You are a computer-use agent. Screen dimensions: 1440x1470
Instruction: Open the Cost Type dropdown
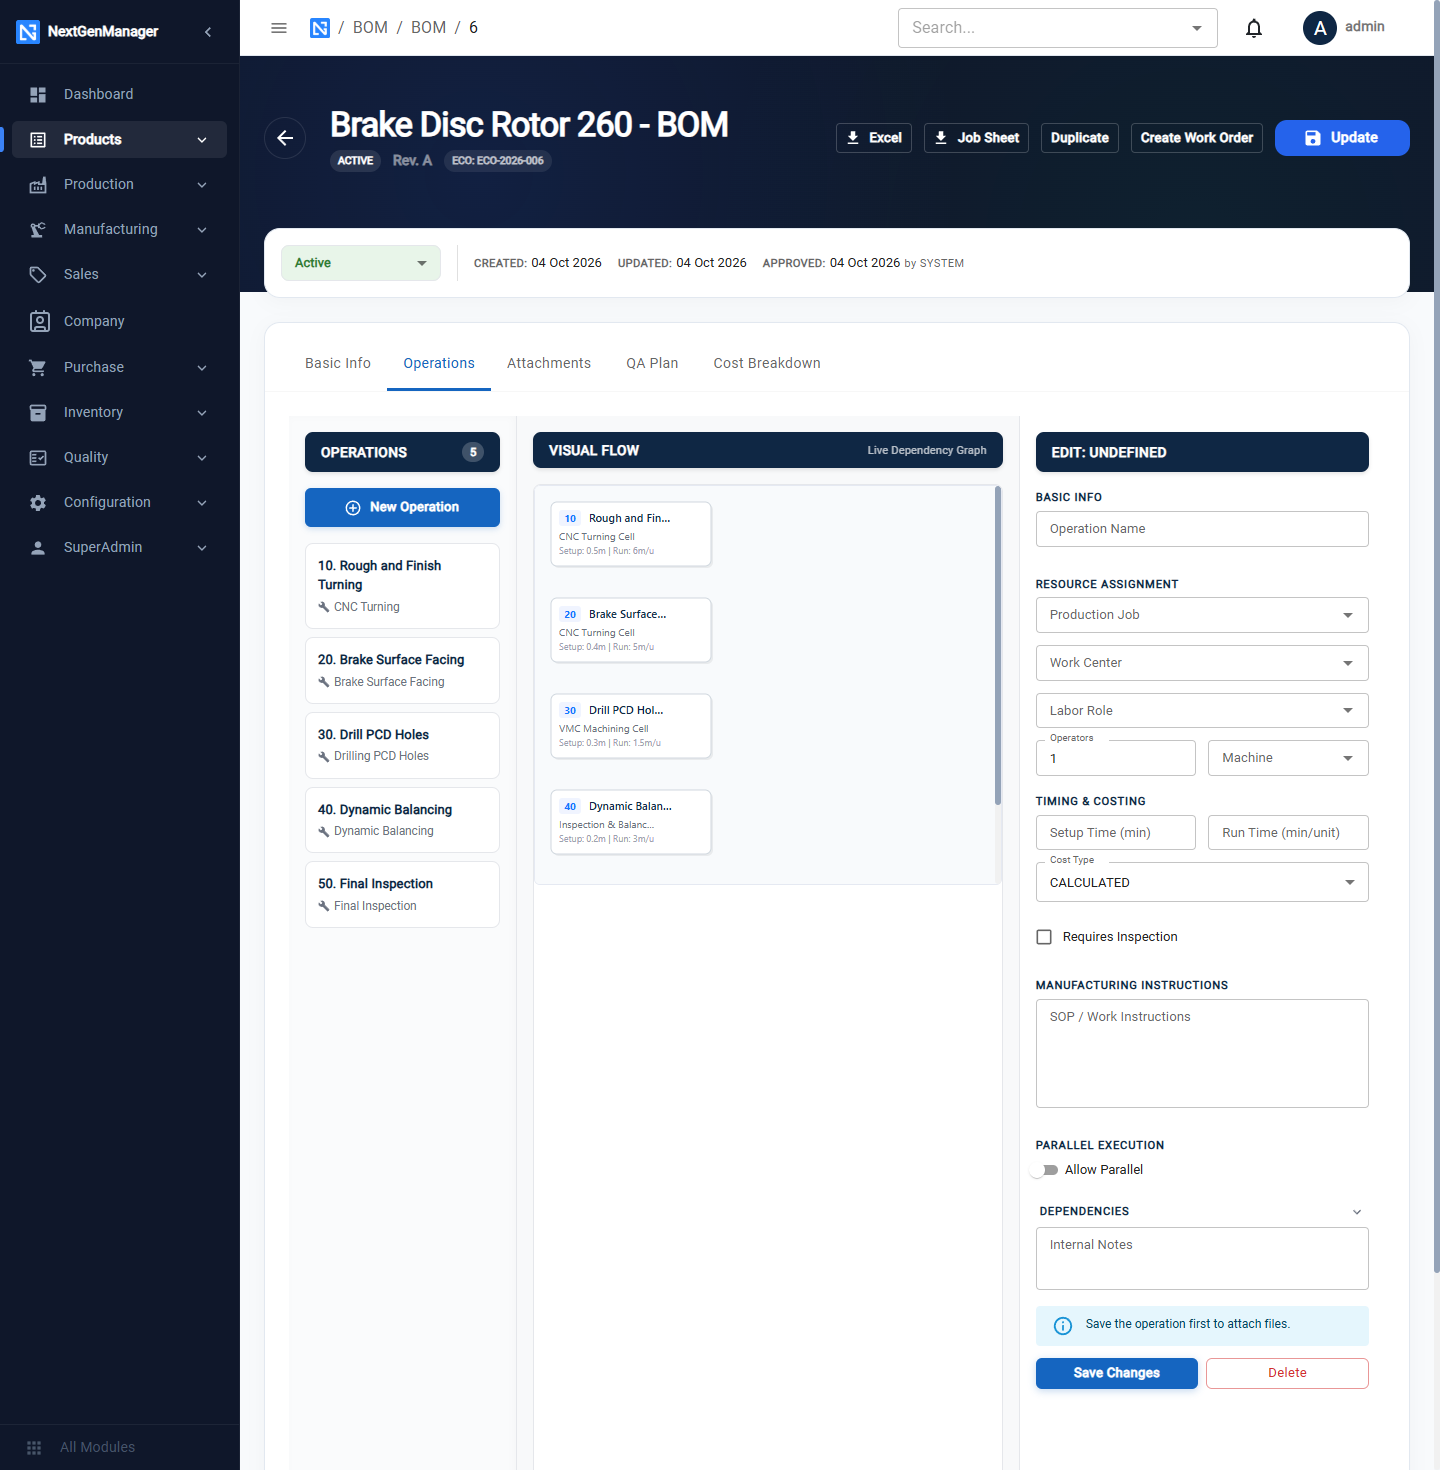tap(1202, 882)
